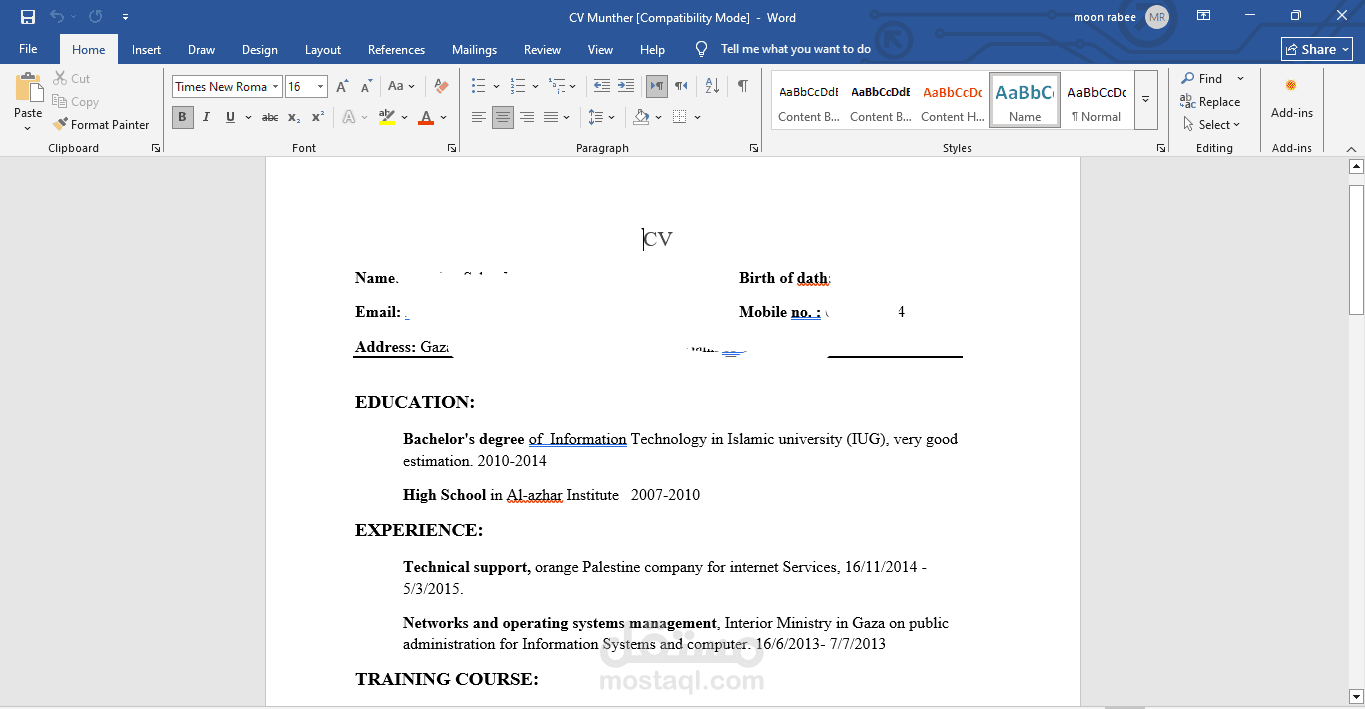
Task: Toggle subscript formatting
Action: [x=294, y=117]
